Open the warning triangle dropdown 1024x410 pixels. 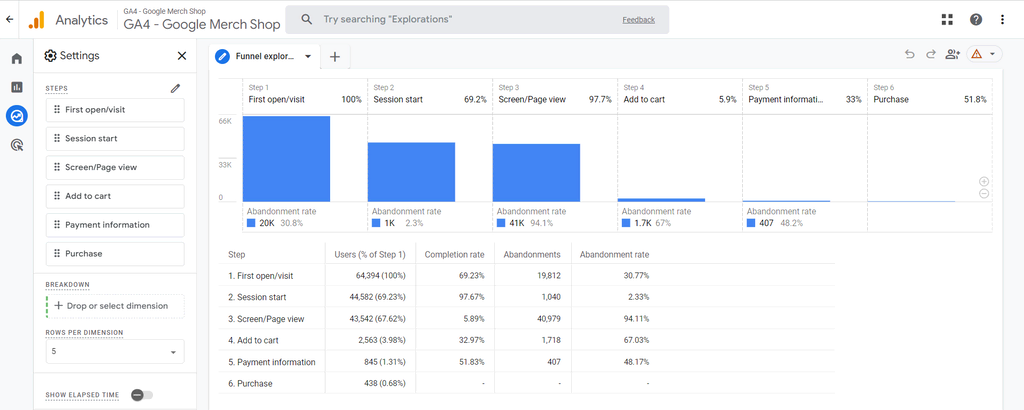pos(983,55)
